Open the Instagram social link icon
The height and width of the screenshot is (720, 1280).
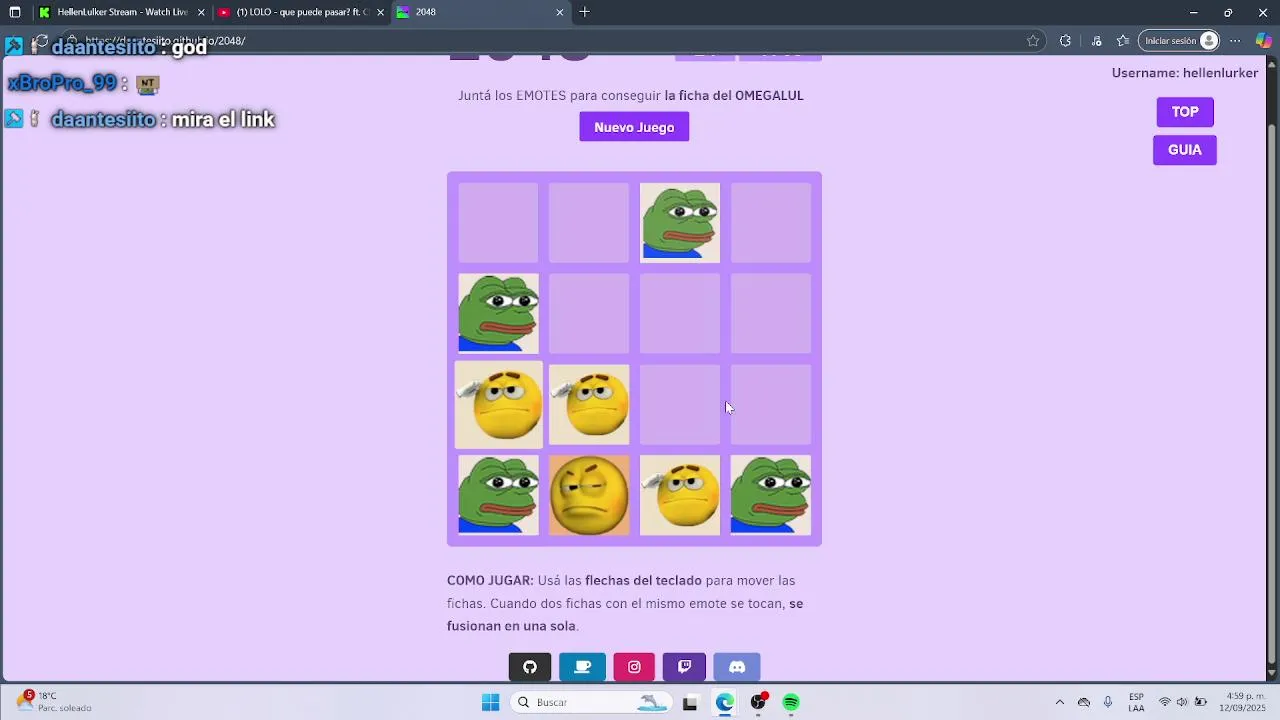pos(634,667)
